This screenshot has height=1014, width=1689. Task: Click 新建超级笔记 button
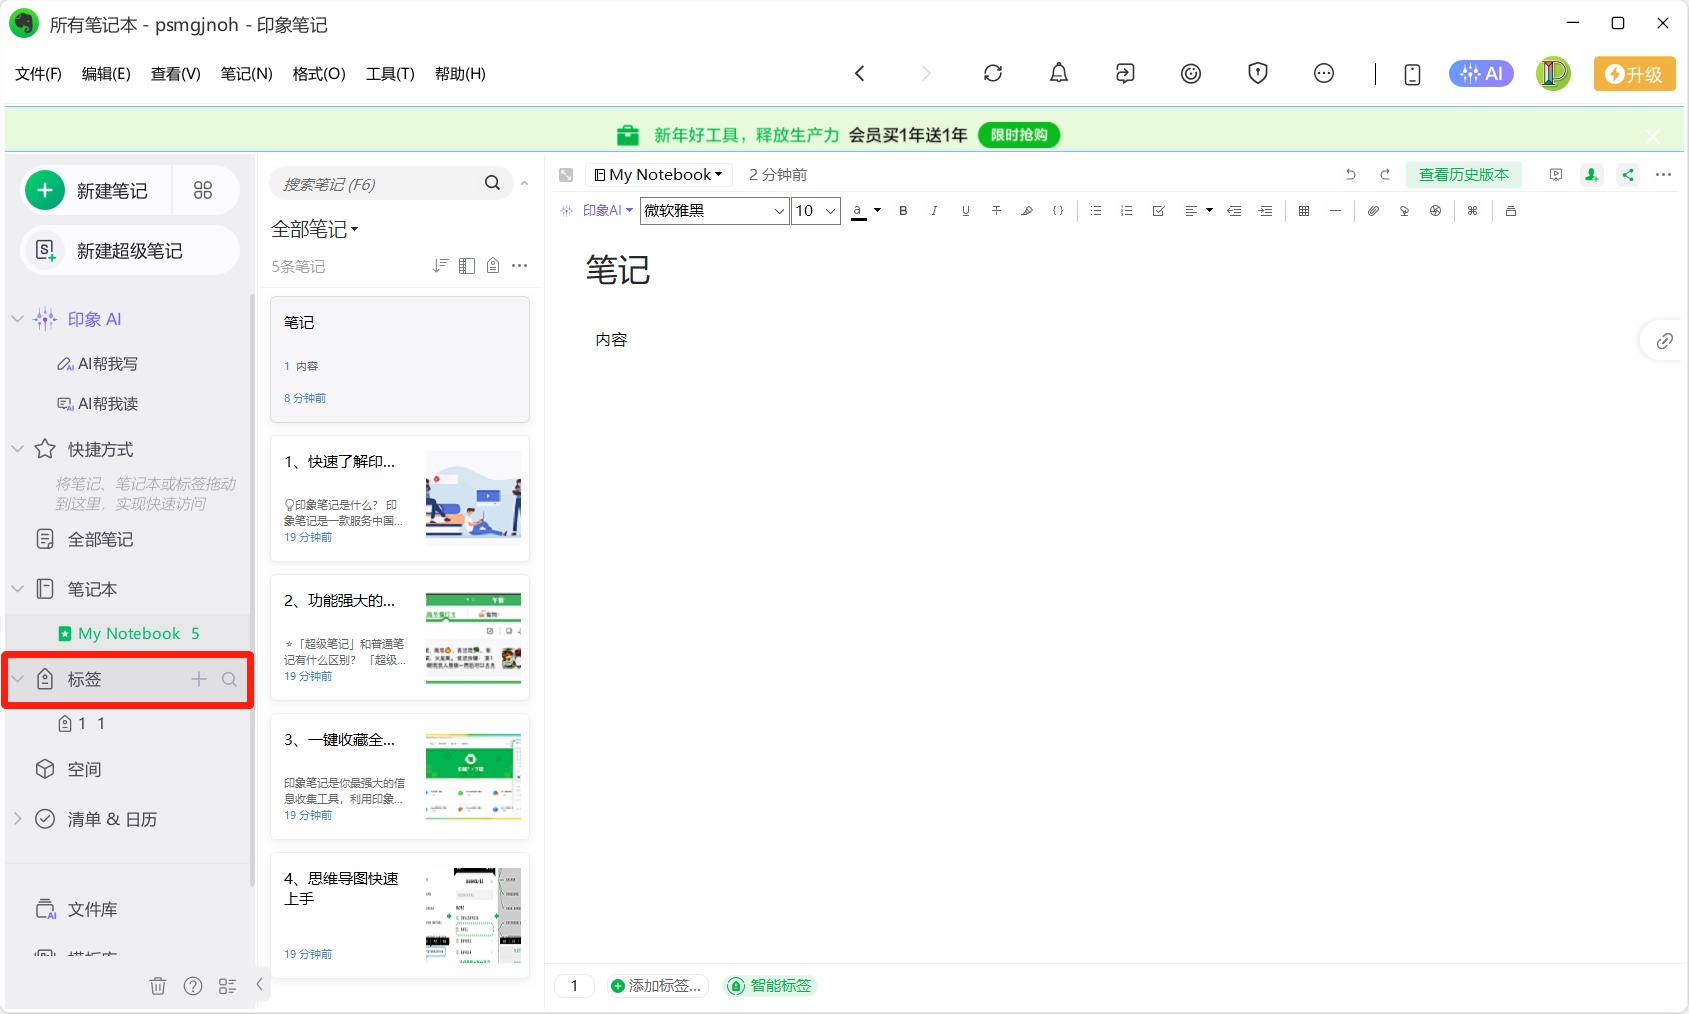[130, 250]
